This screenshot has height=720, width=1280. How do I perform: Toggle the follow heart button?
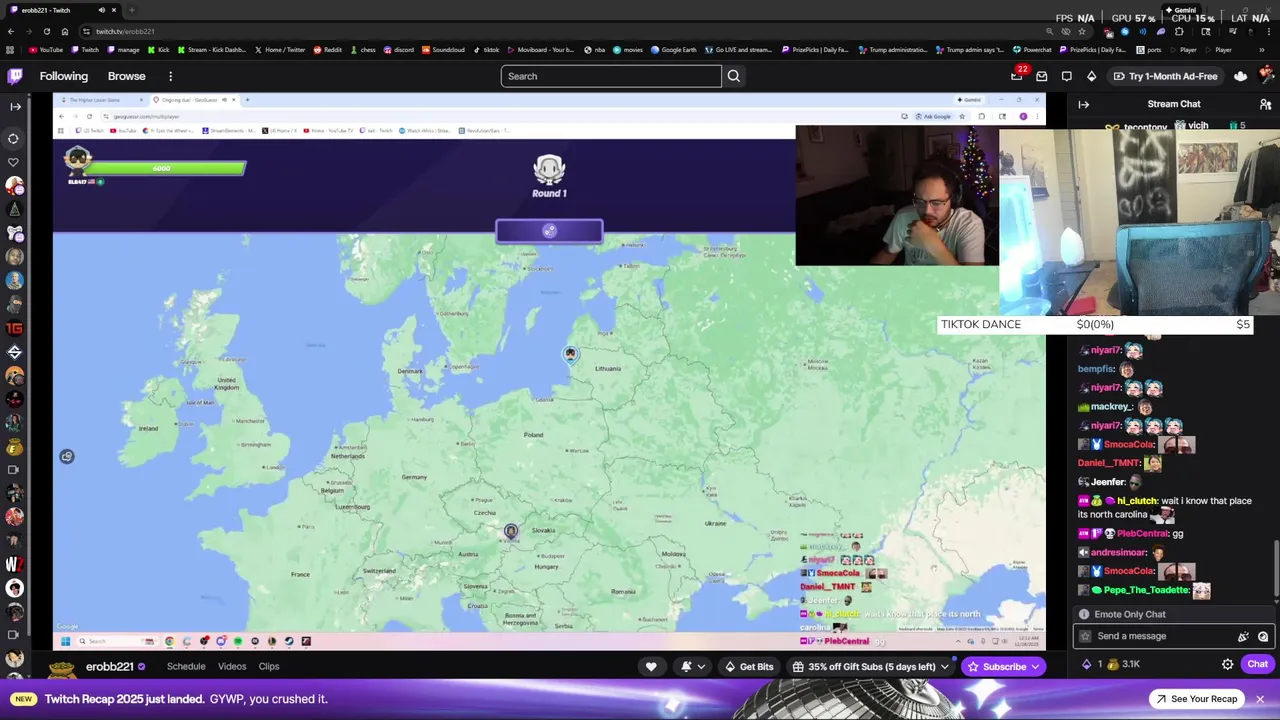pyautogui.click(x=651, y=667)
